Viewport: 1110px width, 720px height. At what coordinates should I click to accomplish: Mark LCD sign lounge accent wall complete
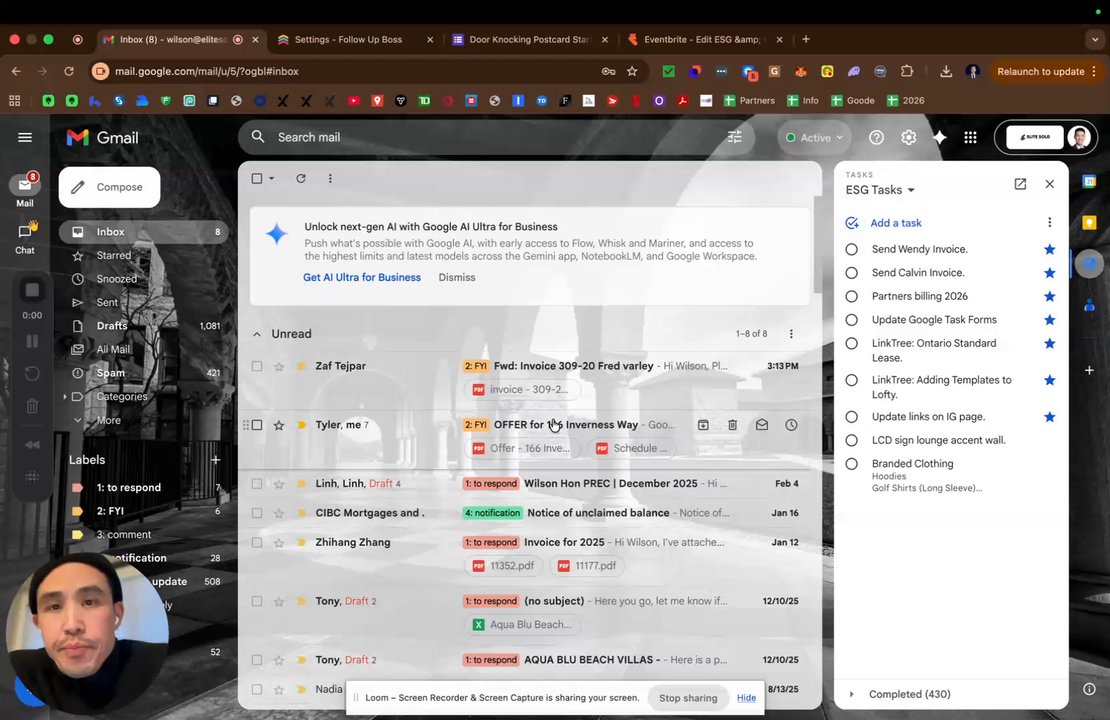coord(852,440)
